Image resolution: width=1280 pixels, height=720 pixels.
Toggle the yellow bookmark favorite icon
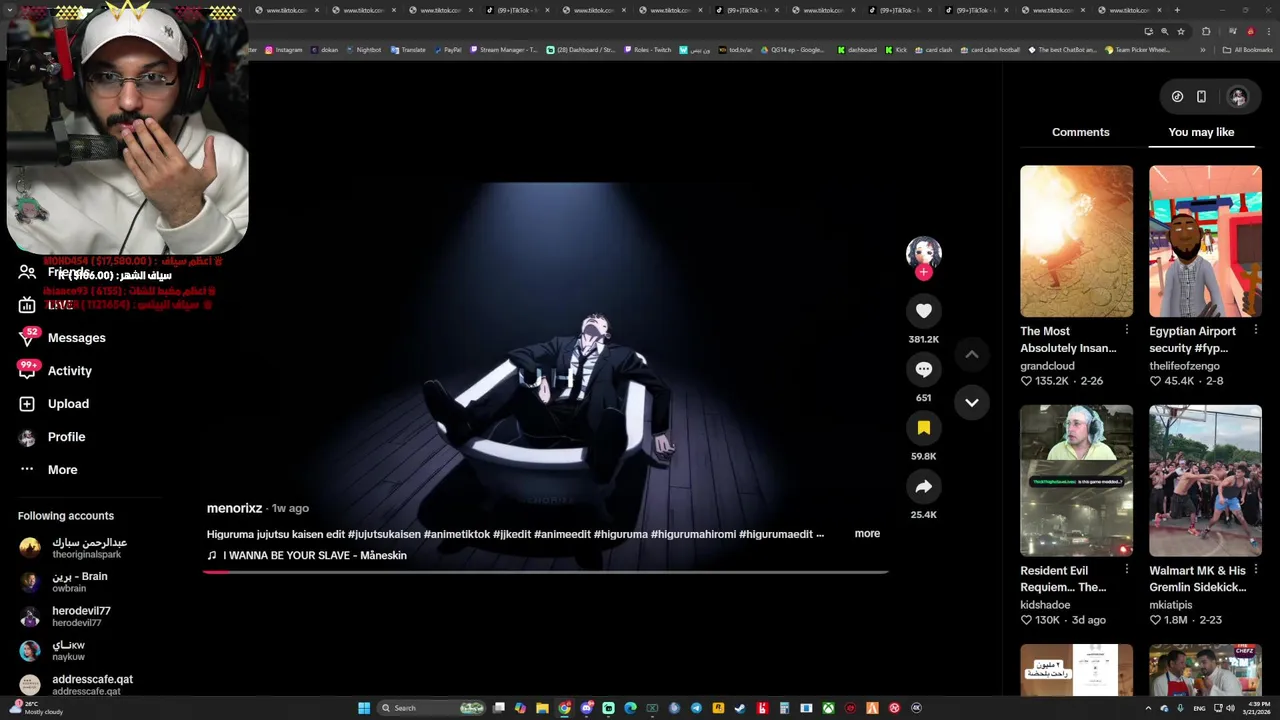click(x=923, y=428)
